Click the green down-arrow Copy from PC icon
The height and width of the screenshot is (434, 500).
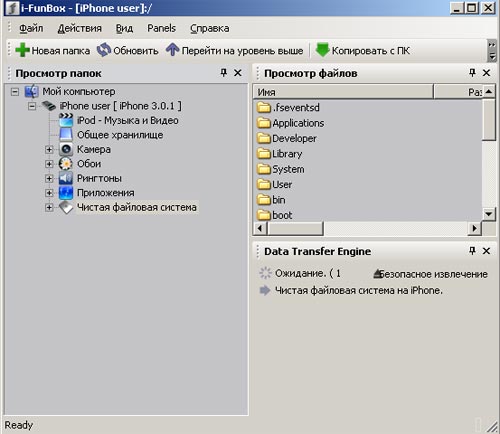click(322, 50)
